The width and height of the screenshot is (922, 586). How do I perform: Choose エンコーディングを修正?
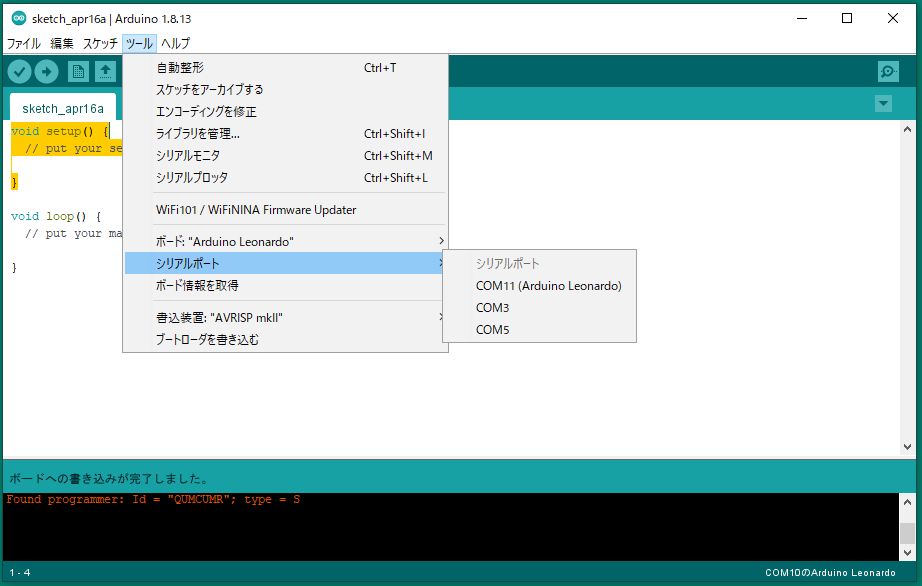coord(286,112)
